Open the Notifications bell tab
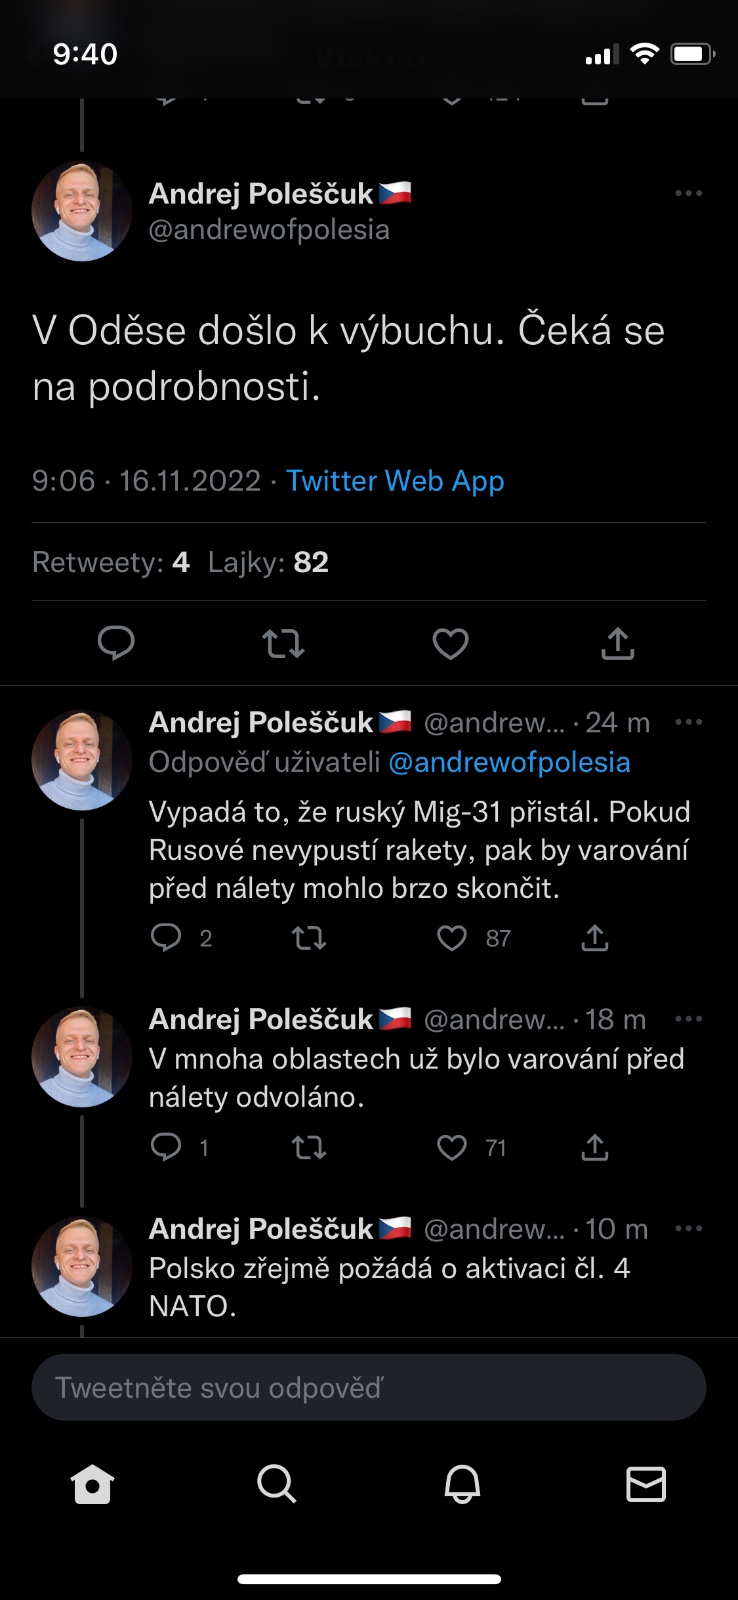Screen dimensions: 738x1600 [462, 1485]
